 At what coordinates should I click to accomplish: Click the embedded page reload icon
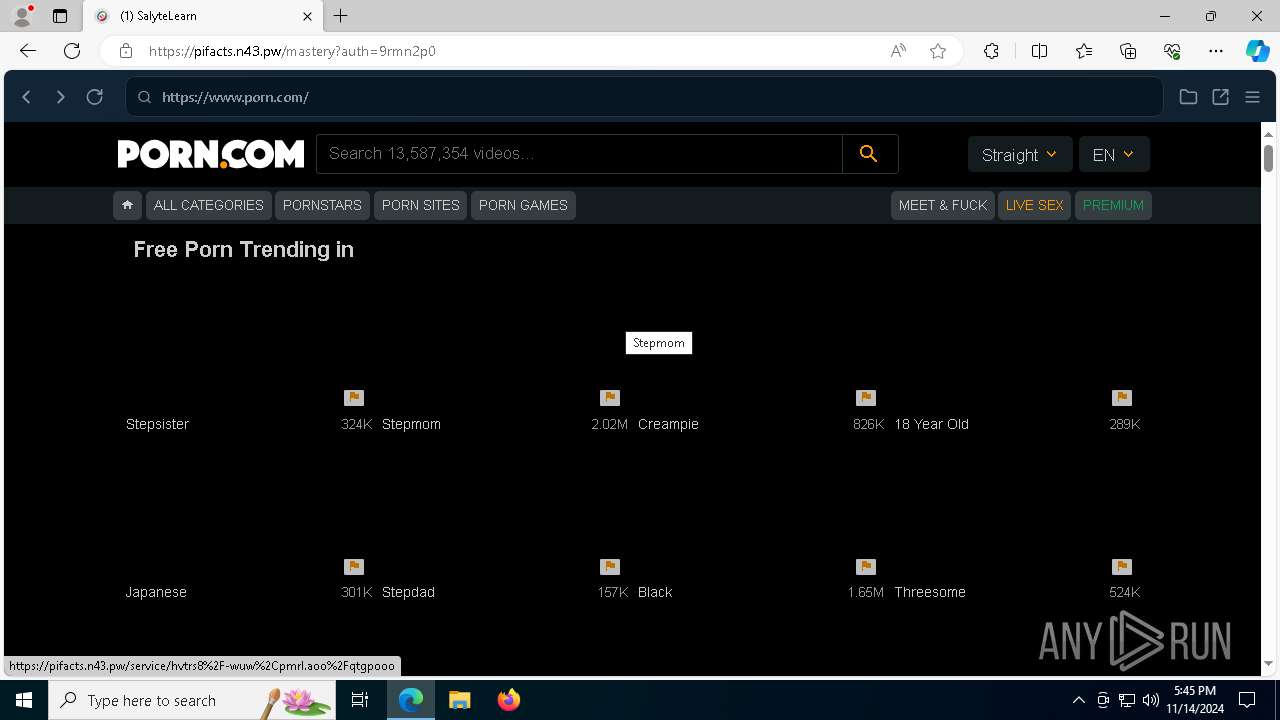coord(95,97)
